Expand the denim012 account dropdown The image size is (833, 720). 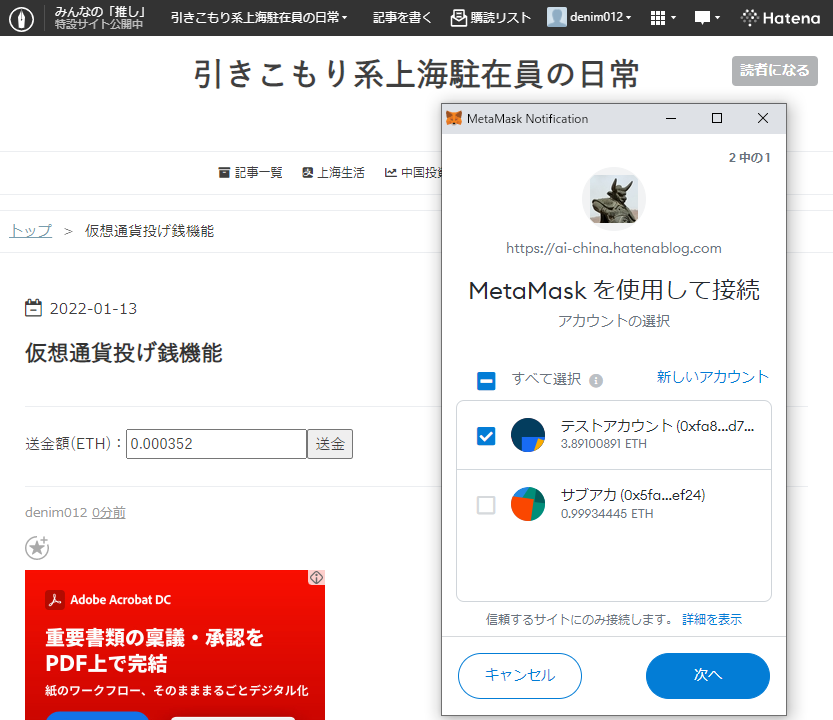[589, 17]
